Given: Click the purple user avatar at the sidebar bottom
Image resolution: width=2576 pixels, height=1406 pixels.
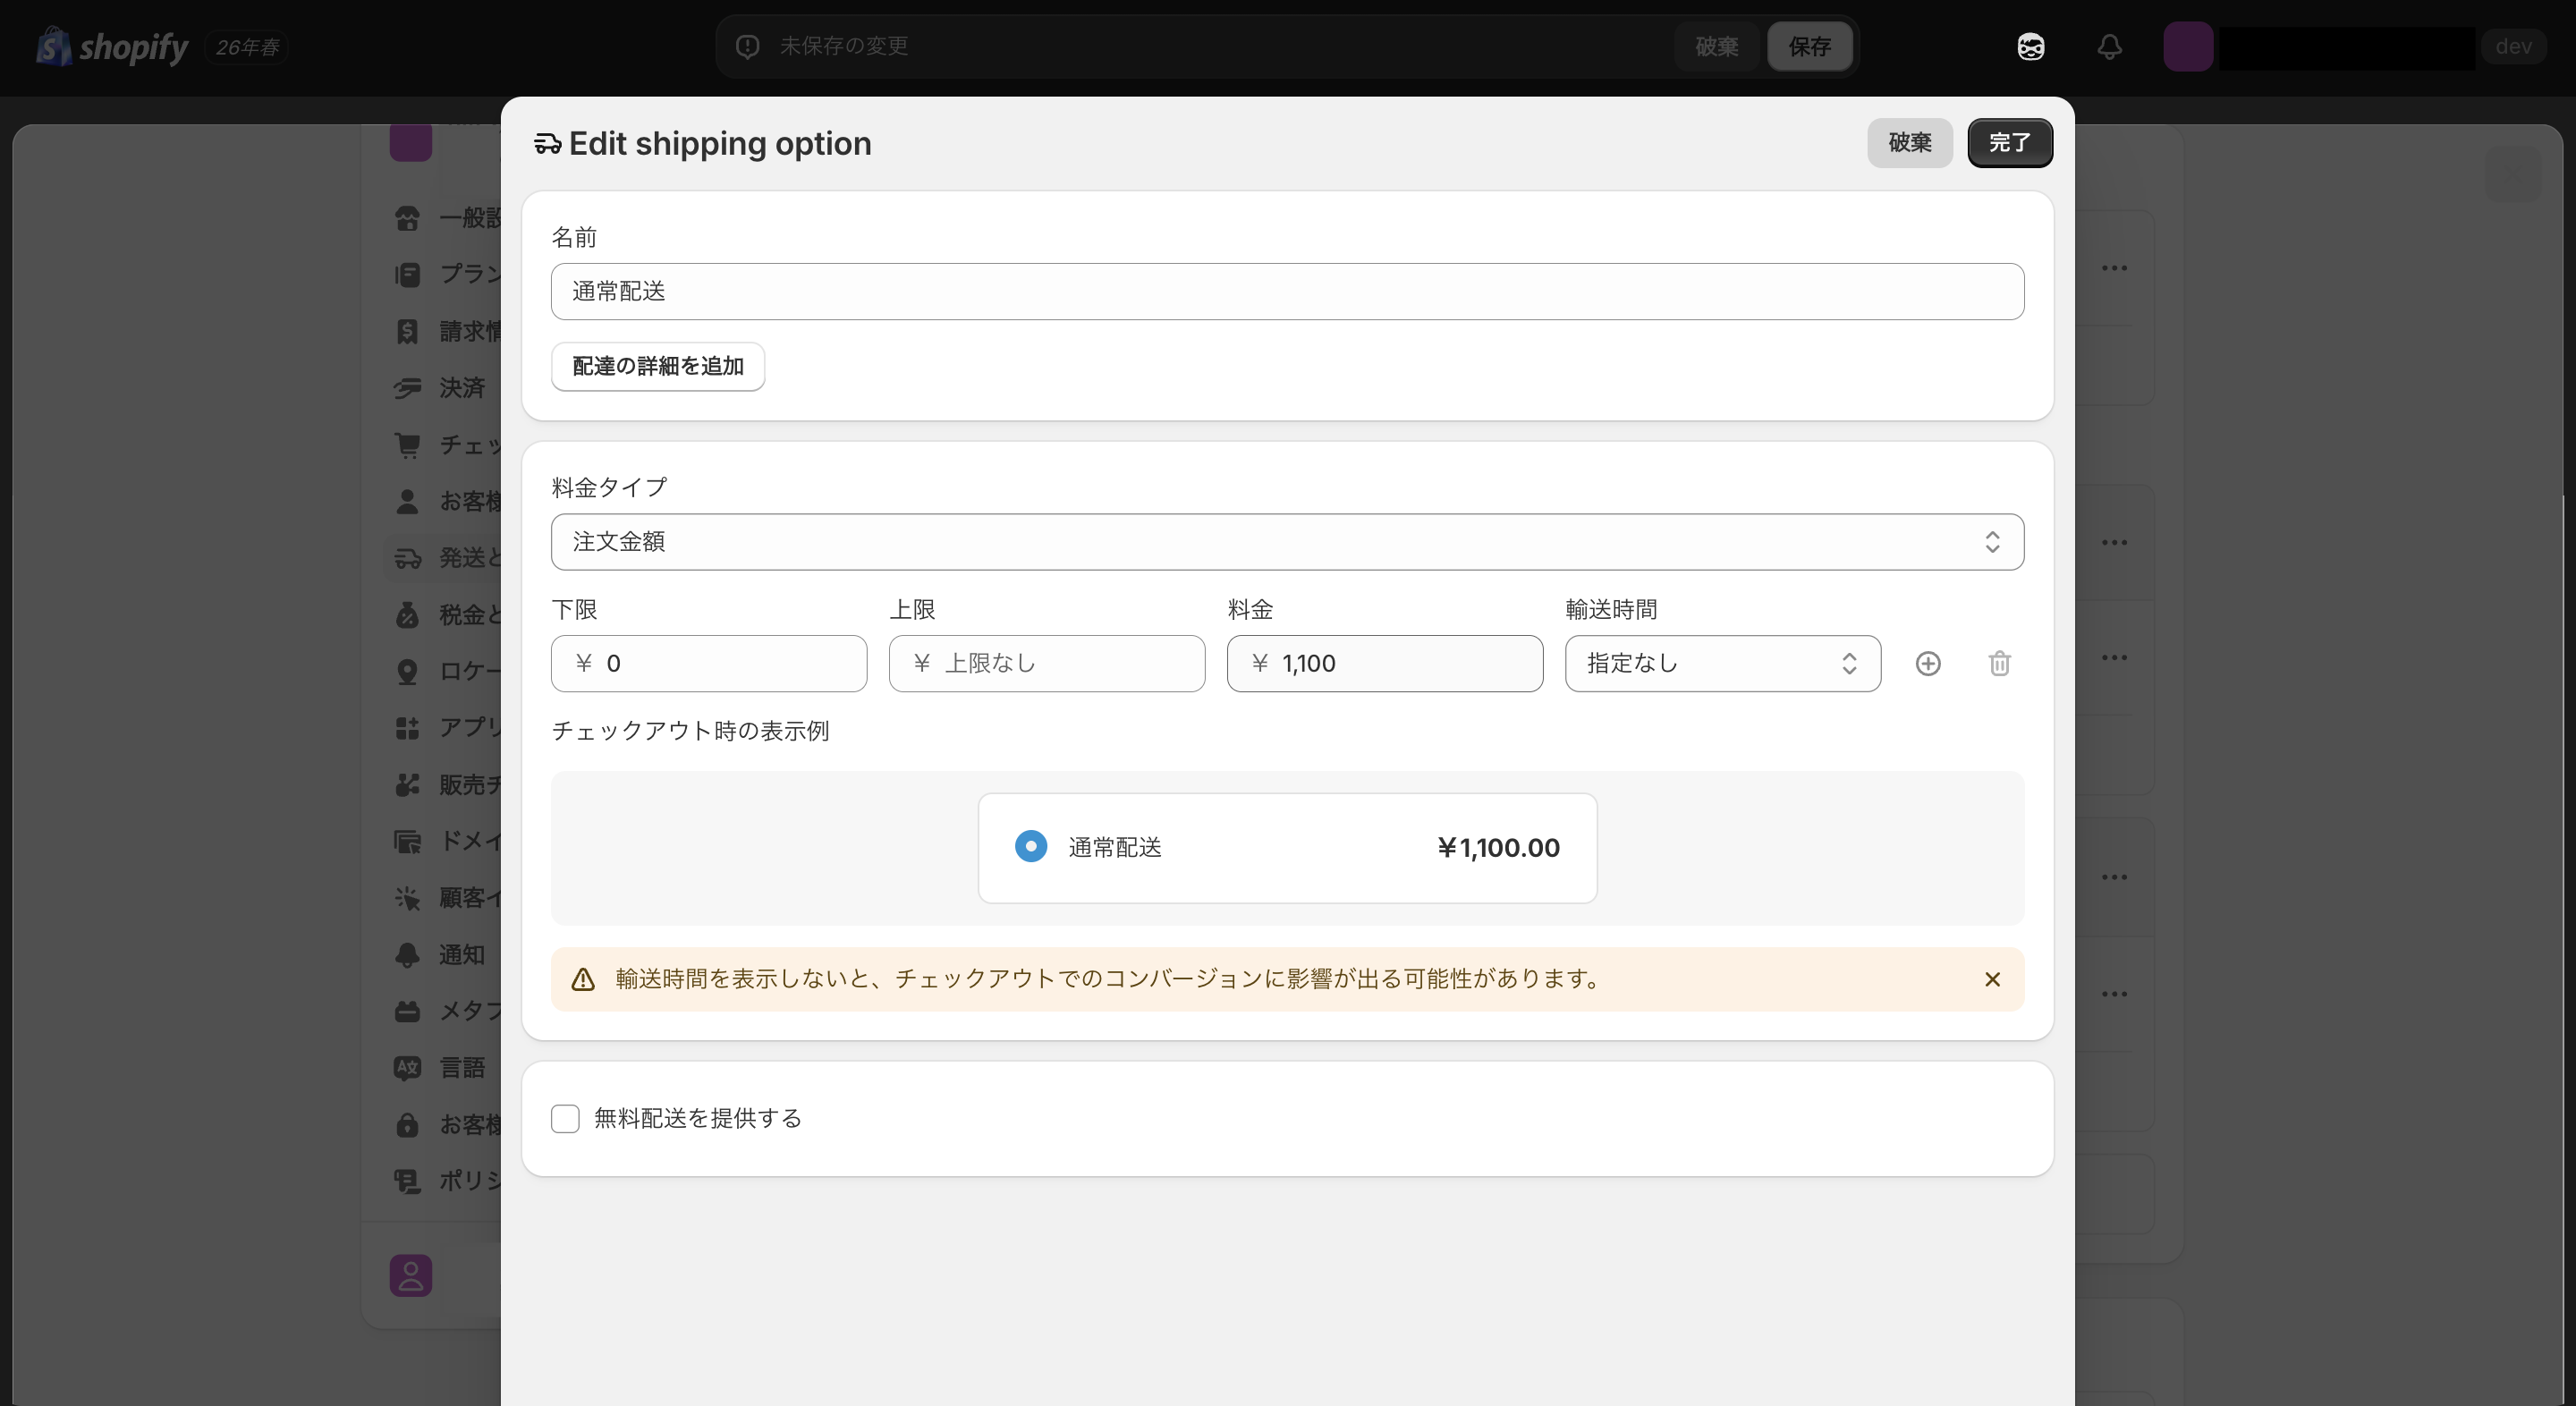Looking at the screenshot, I should [x=410, y=1276].
